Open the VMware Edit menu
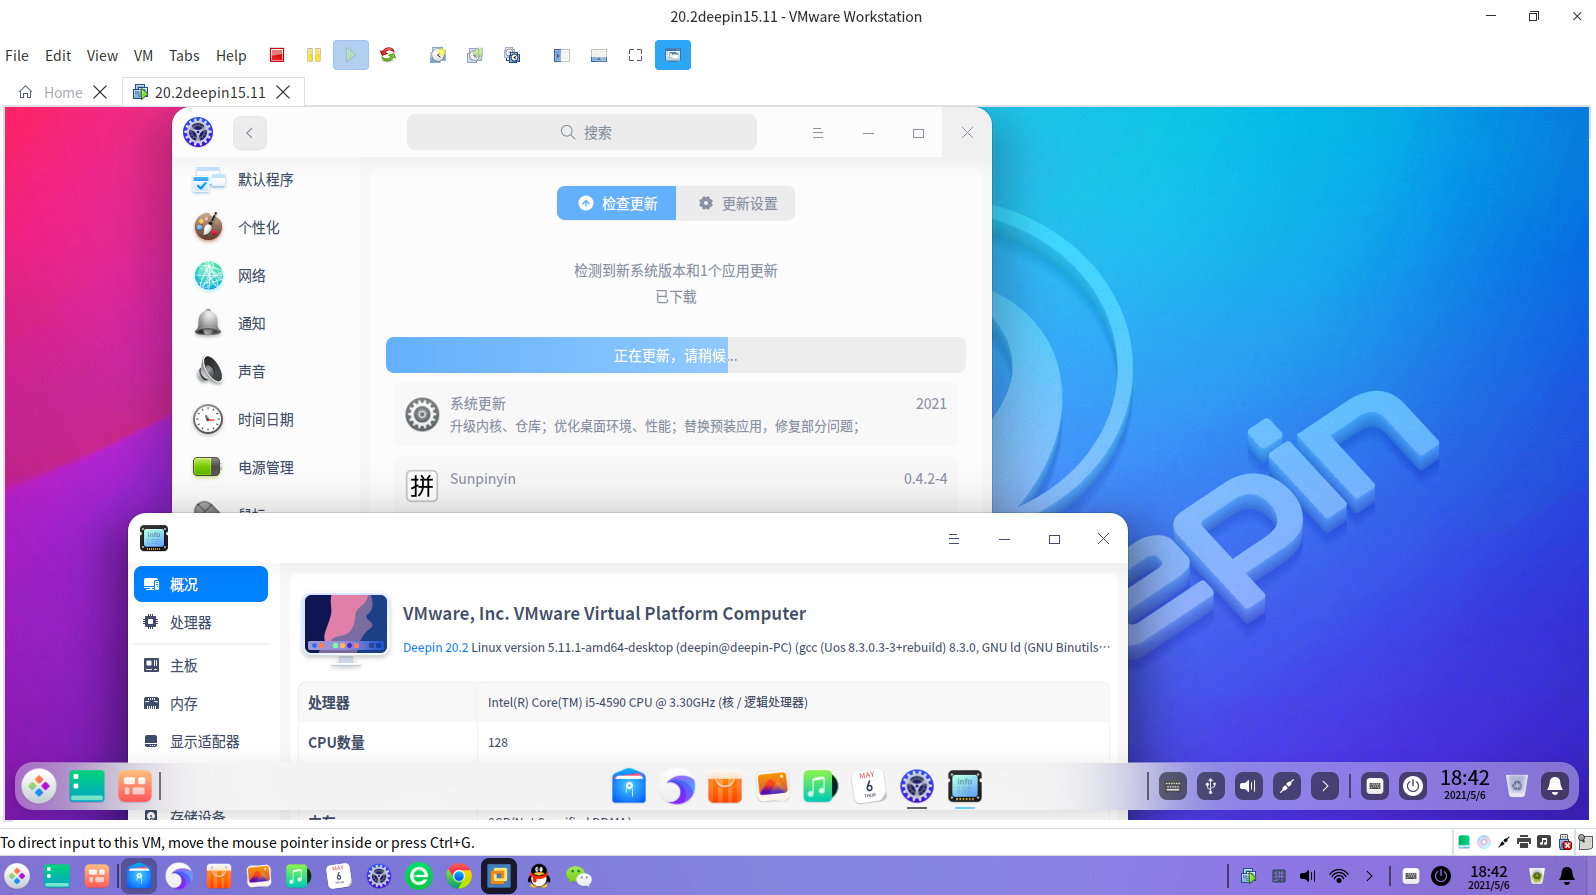Viewport: 1596px width, 895px height. pos(58,56)
